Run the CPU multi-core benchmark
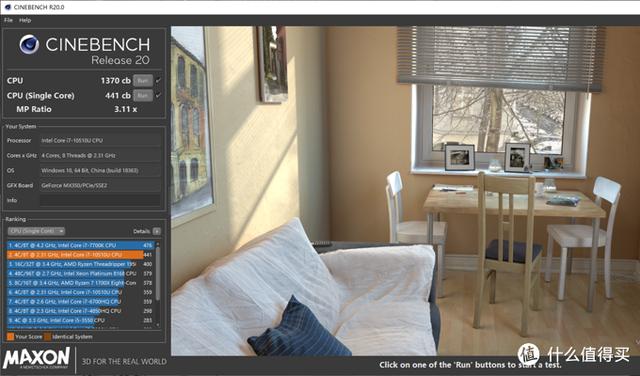 [143, 80]
